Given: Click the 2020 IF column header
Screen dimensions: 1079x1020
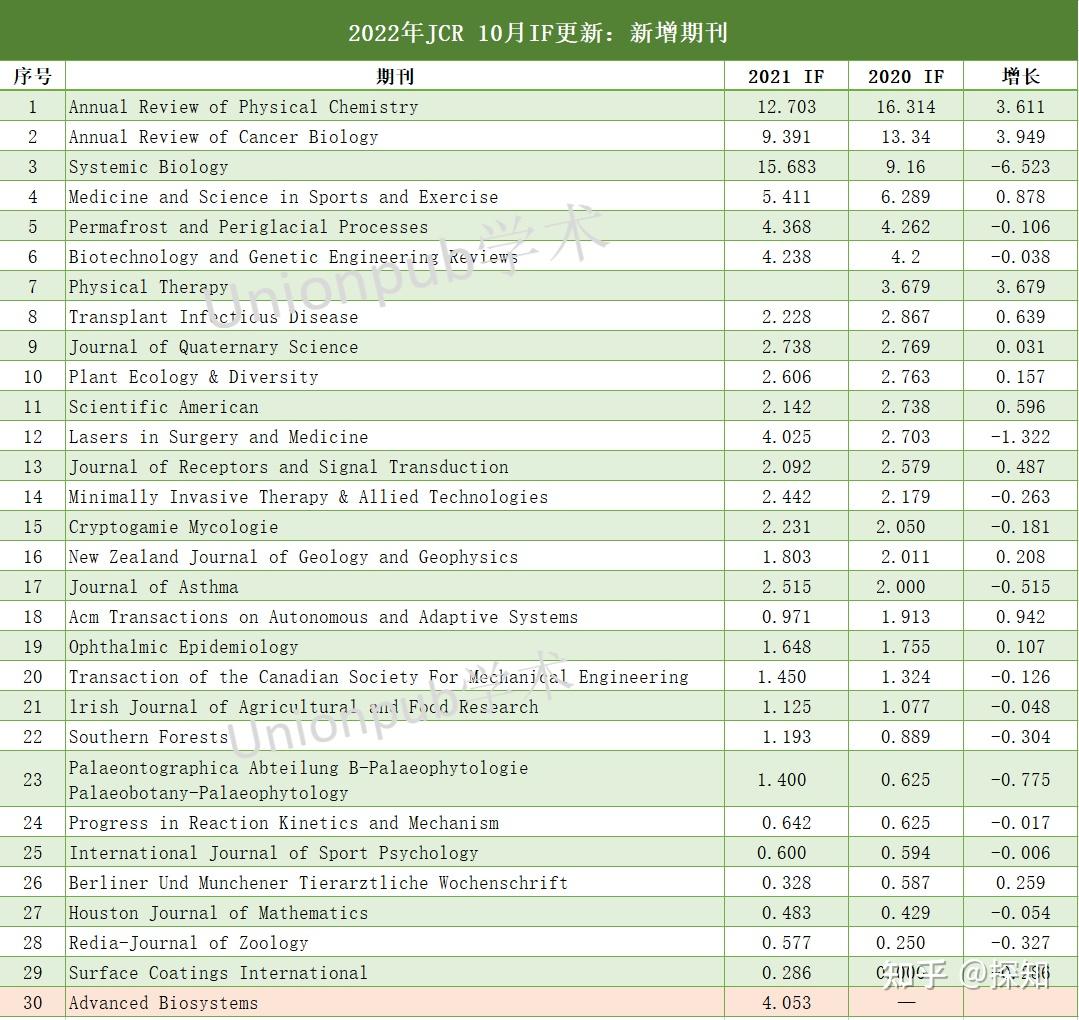Looking at the screenshot, I should coord(904,76).
